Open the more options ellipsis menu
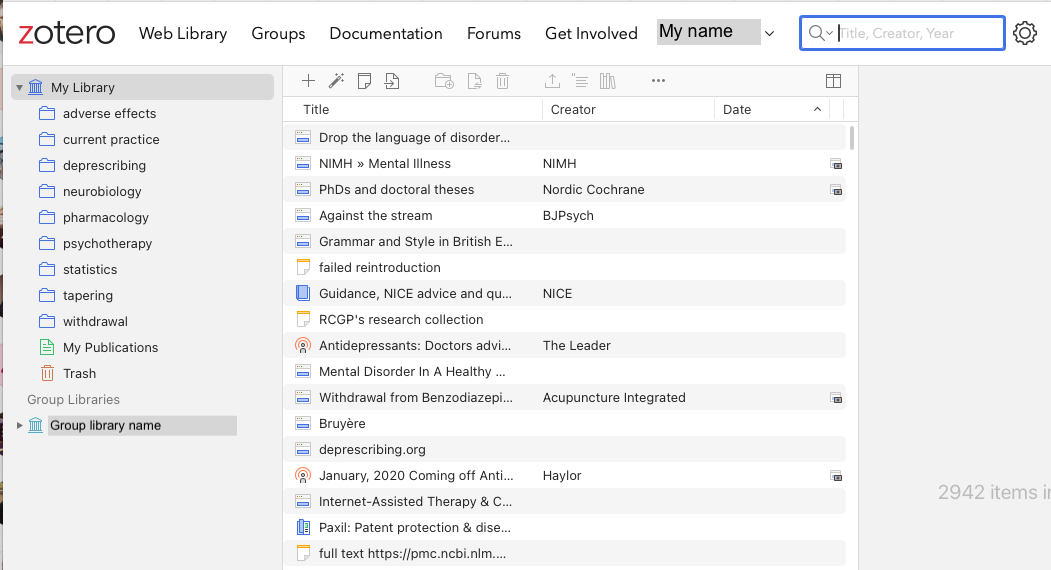The width and height of the screenshot is (1051, 570). (x=658, y=80)
